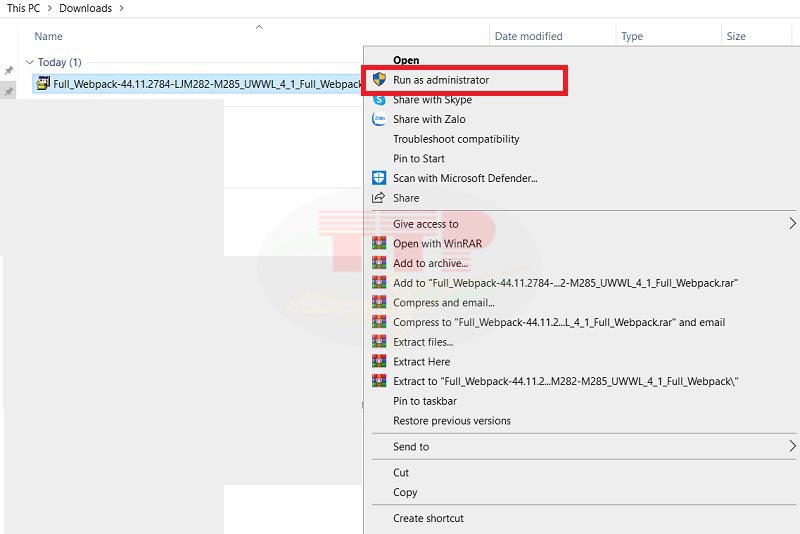Sort files by Date modified column
This screenshot has width=800, height=534.
[x=528, y=36]
